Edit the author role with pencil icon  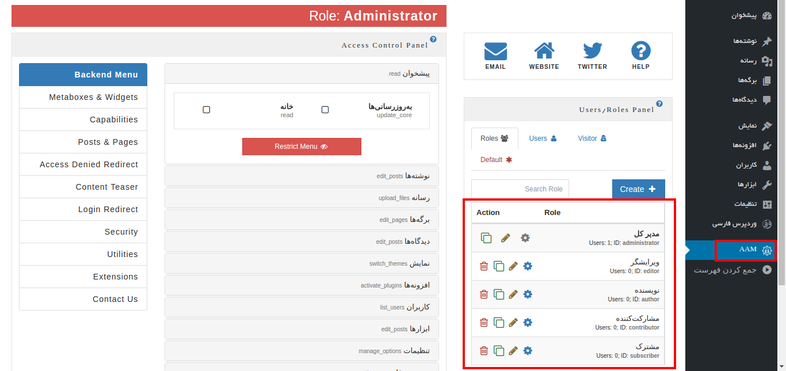513,294
